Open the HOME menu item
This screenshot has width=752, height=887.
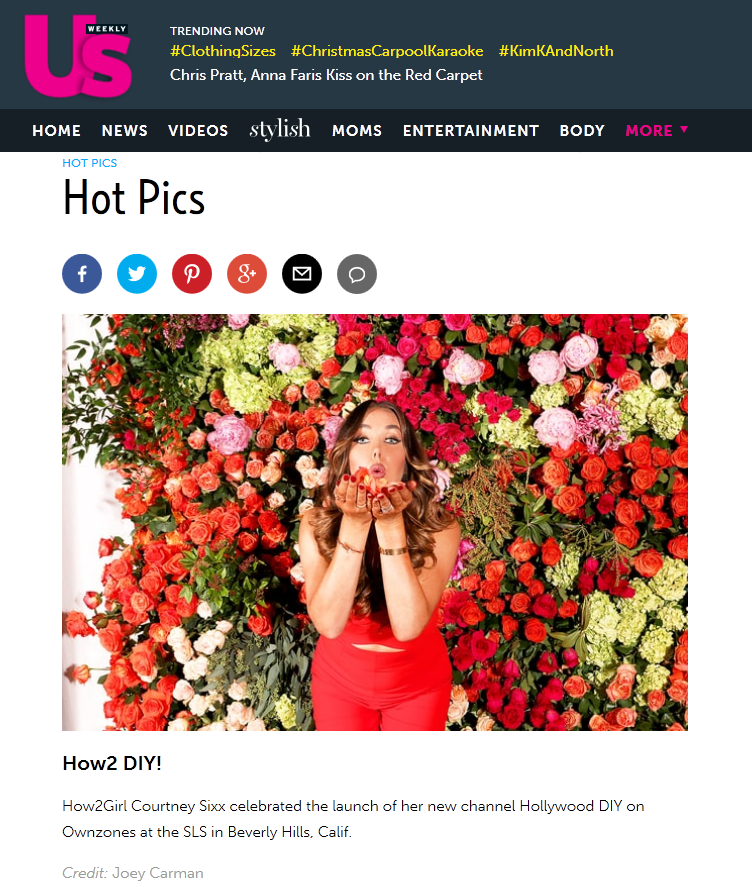[57, 131]
